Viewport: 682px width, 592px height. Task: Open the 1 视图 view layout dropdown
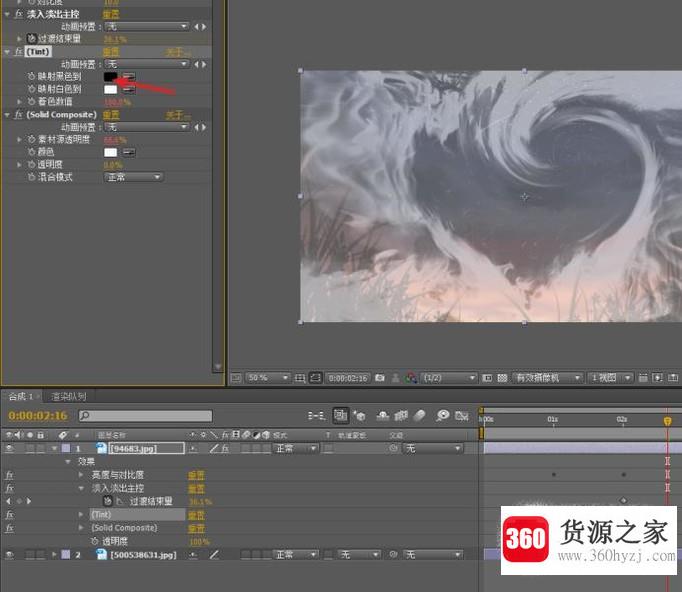[x=609, y=378]
